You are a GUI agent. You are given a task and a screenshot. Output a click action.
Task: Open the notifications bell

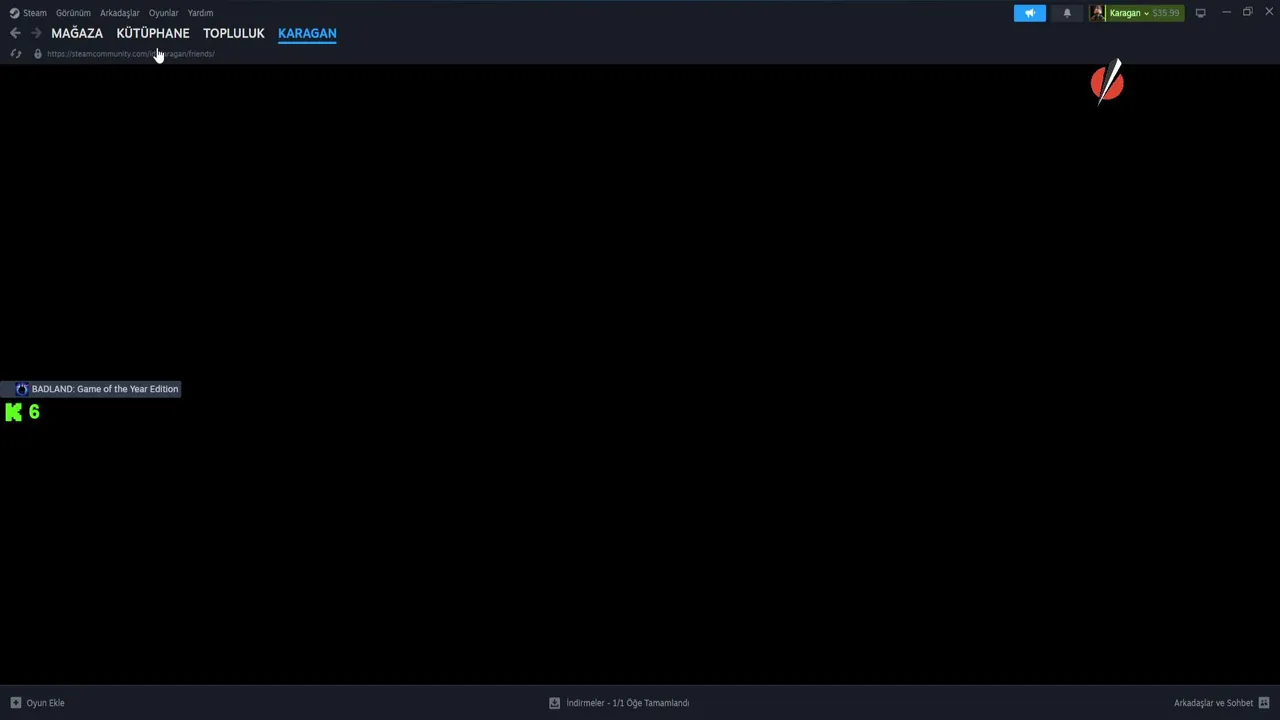pos(1067,13)
